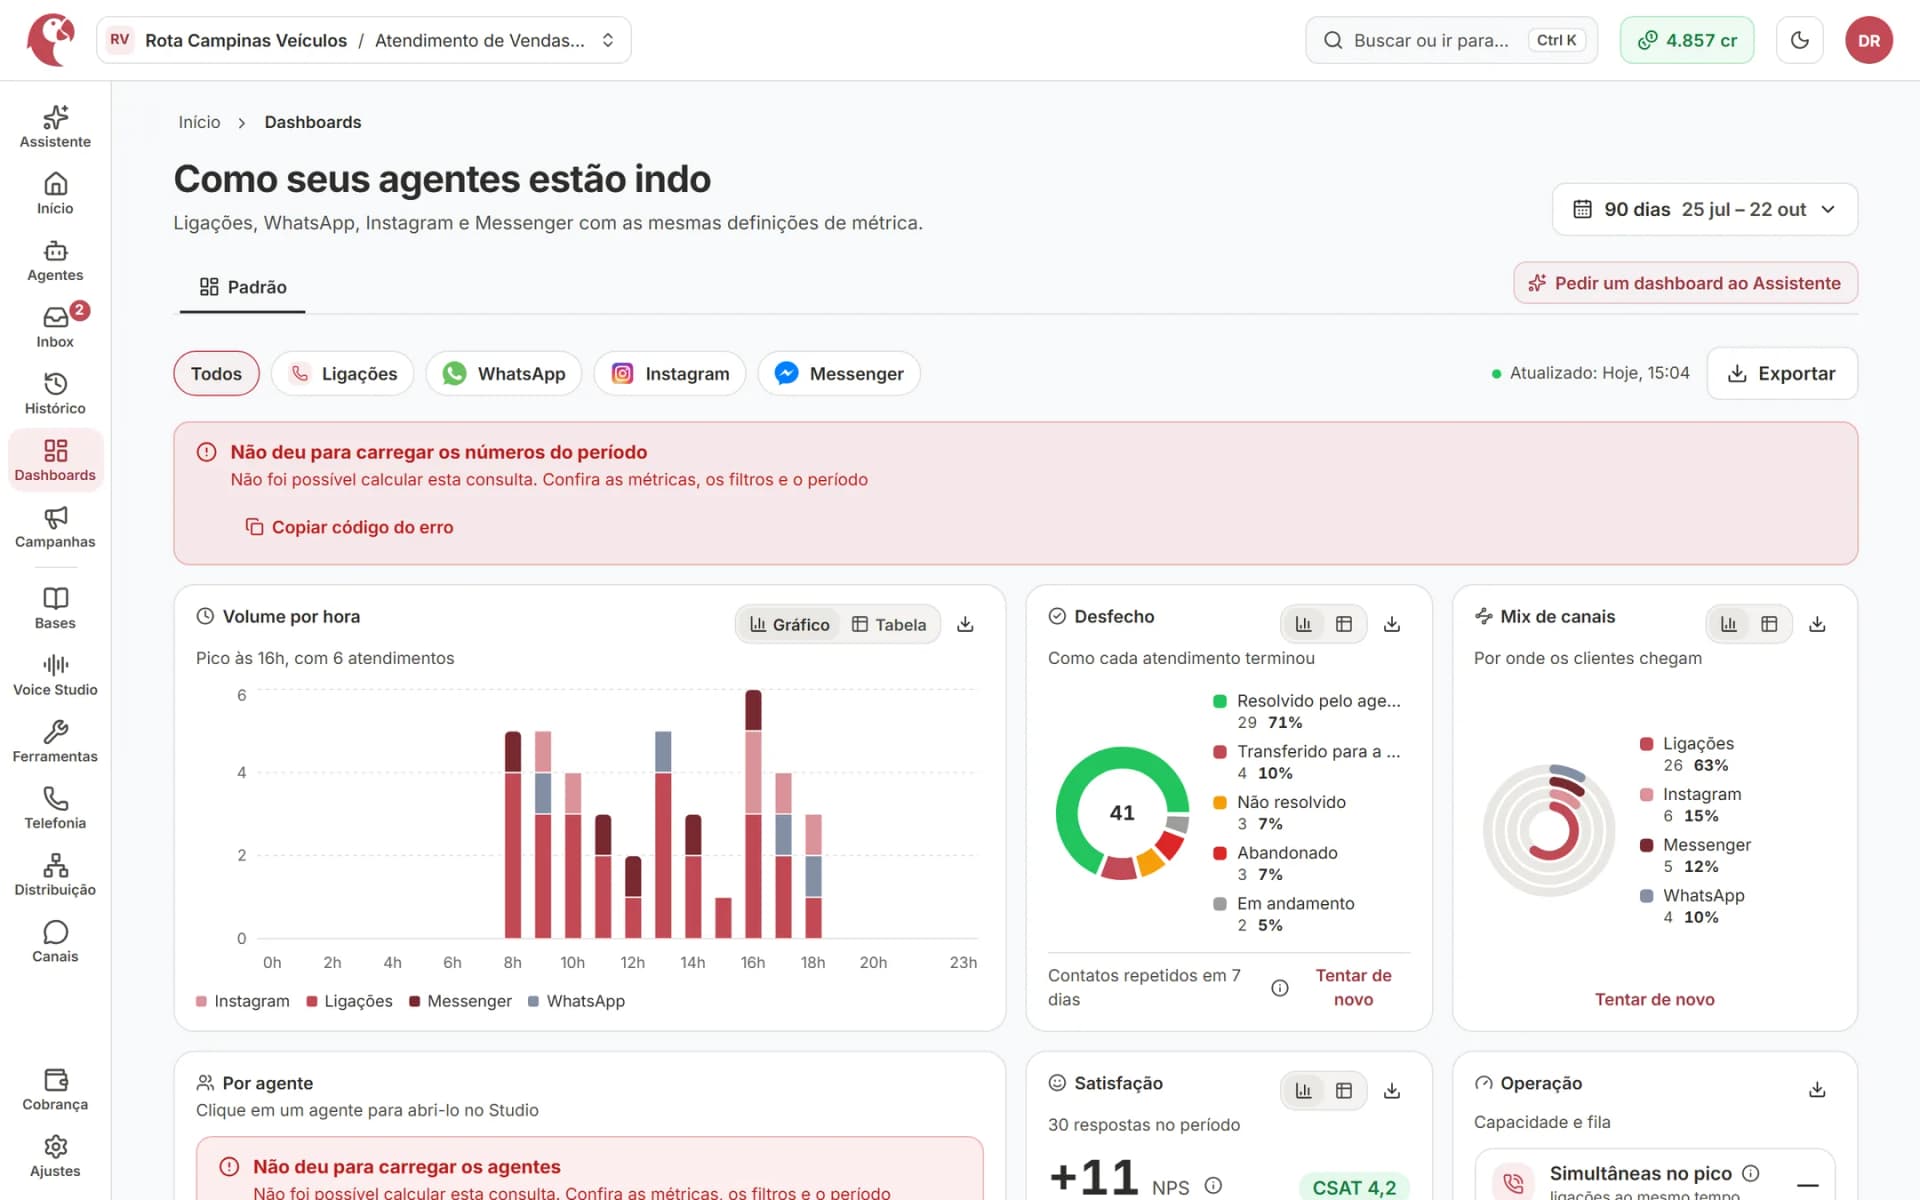Open Telefonia section
Image resolution: width=1920 pixels, height=1200 pixels.
55,808
